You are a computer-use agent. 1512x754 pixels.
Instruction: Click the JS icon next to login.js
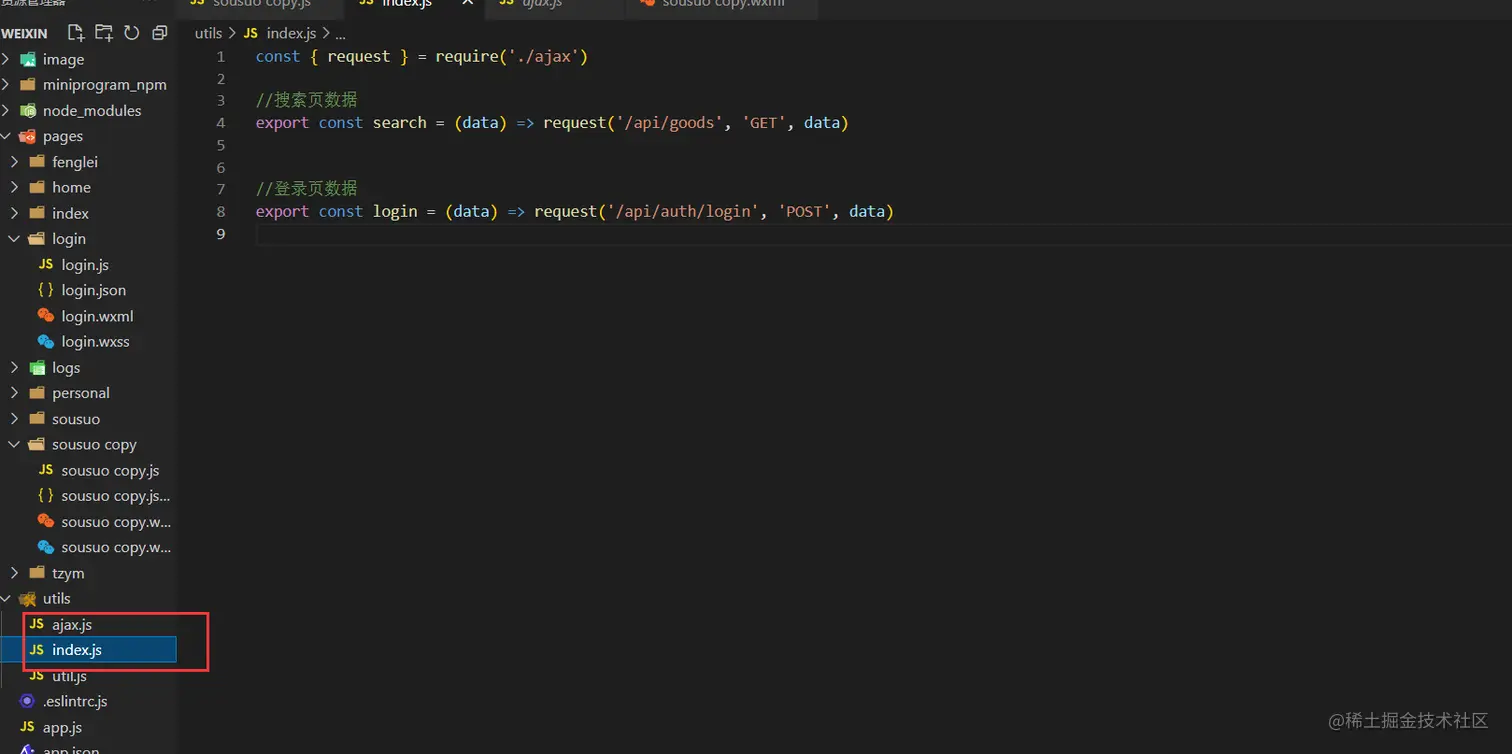46,265
